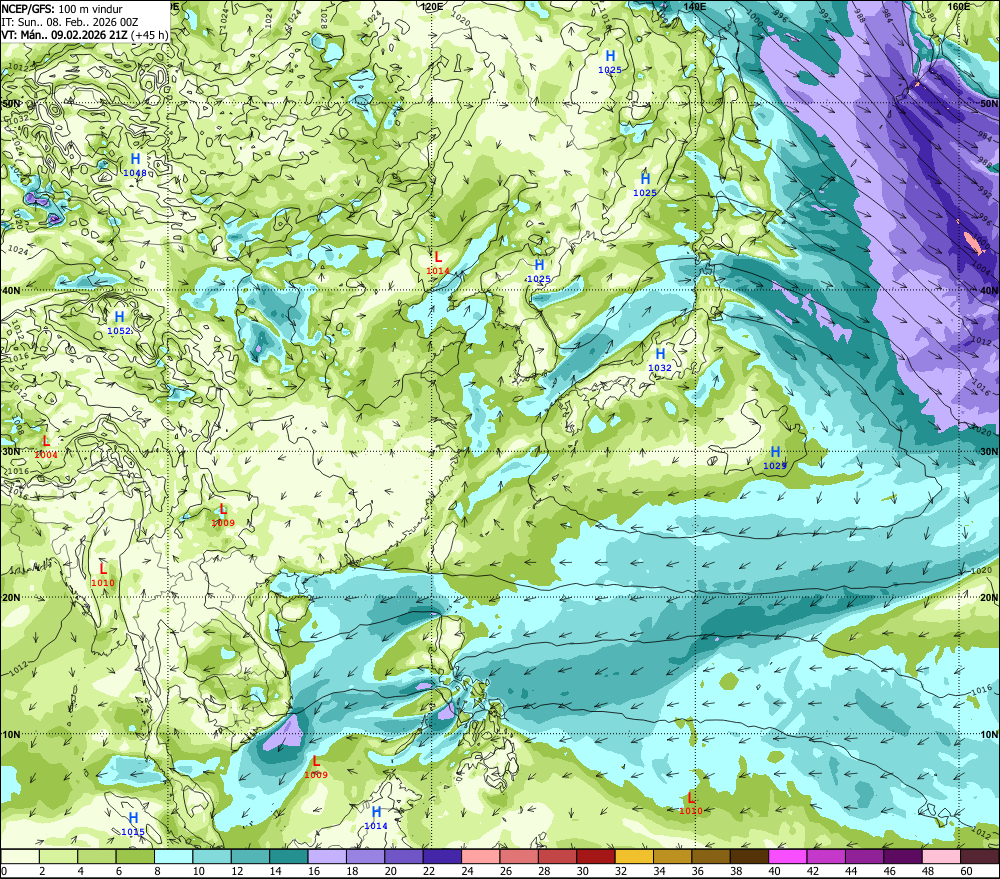Pick the light green 2–4 legend swatch

[58, 856]
